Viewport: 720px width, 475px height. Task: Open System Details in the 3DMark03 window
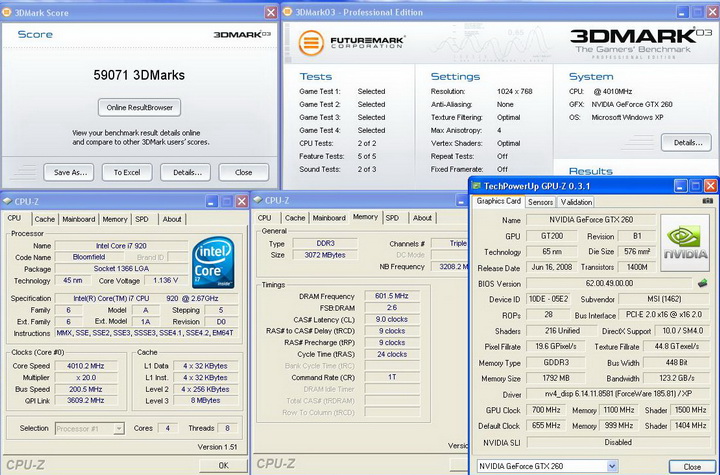pyautogui.click(x=686, y=142)
